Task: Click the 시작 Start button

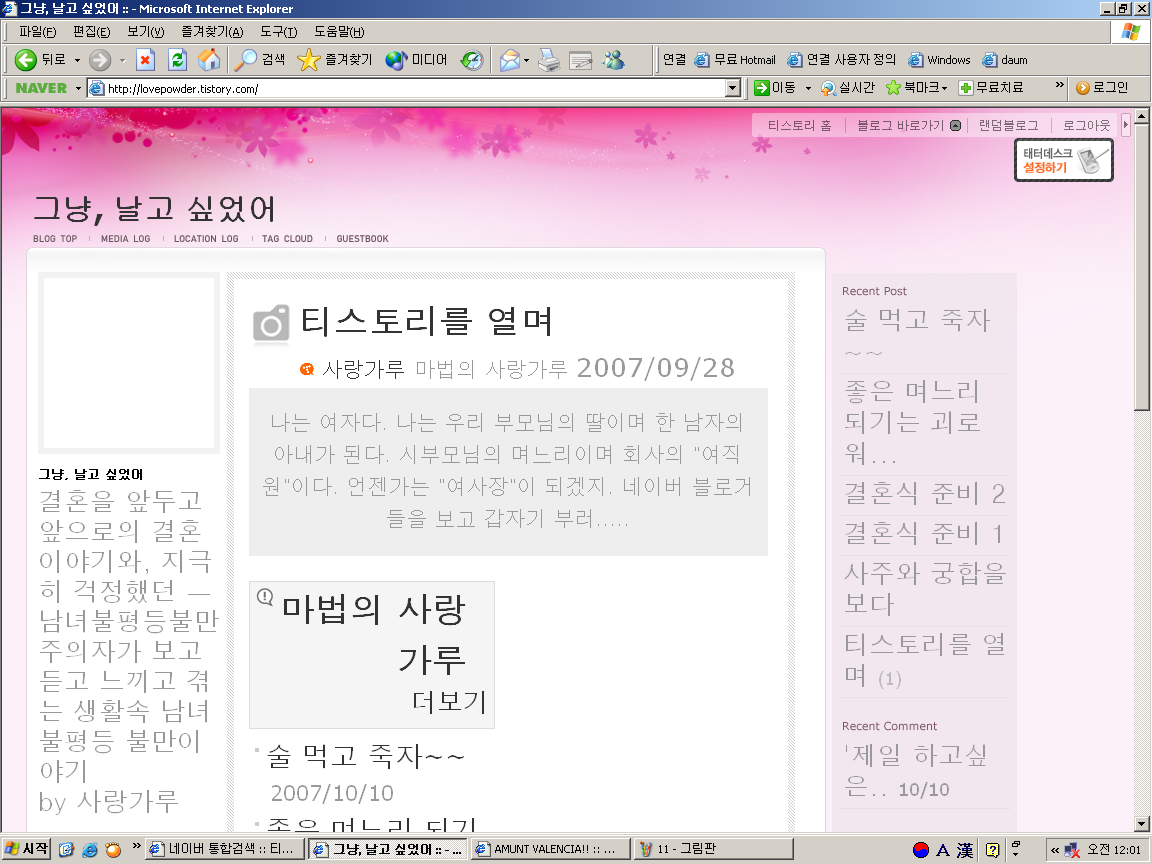Action: coord(26,850)
